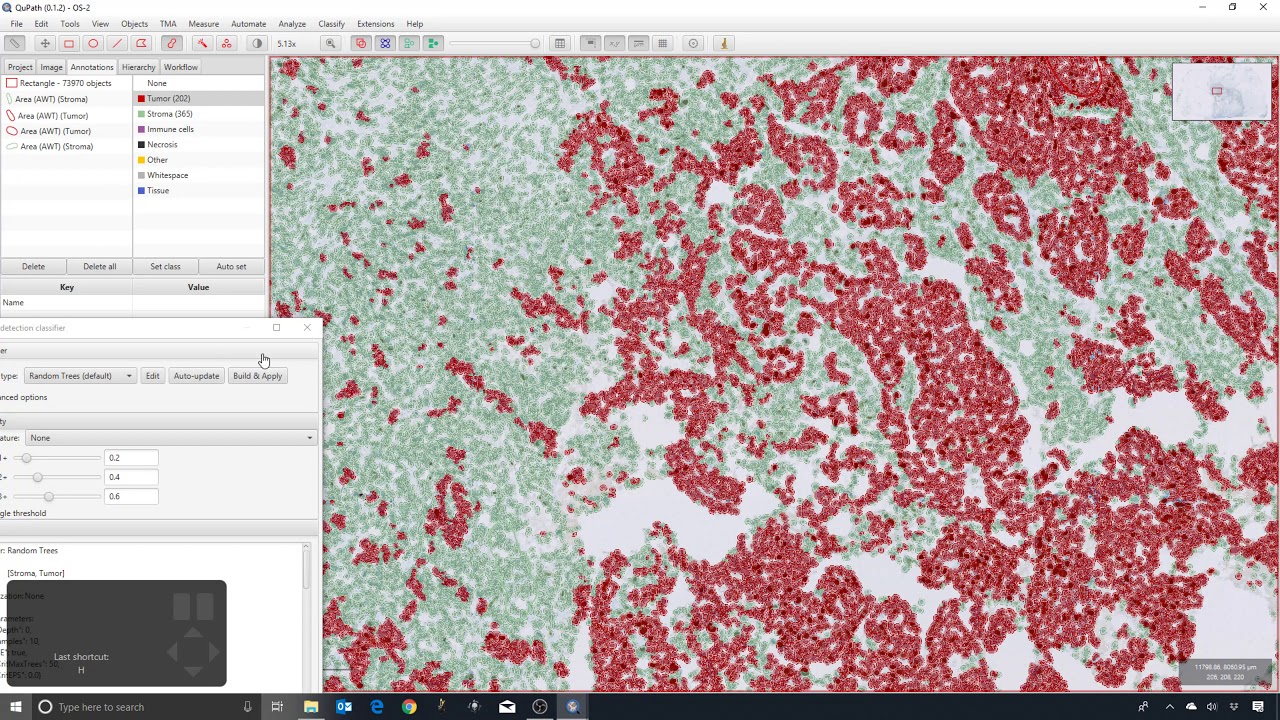
Task: Toggle the slide overview display
Action: pyautogui.click(x=590, y=43)
